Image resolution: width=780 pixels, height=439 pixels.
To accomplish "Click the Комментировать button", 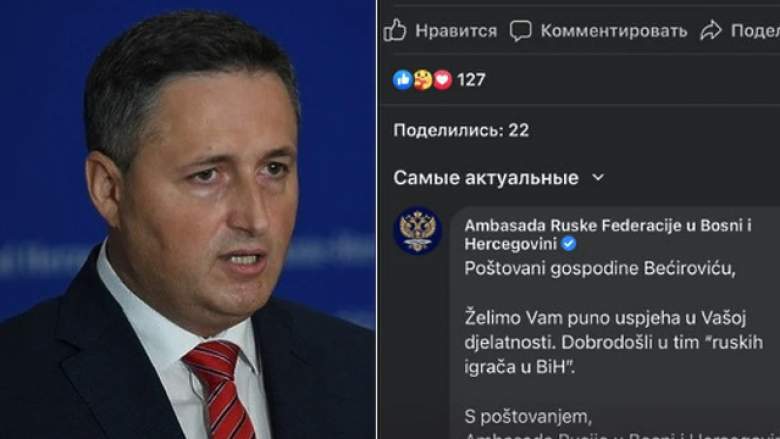I will [x=613, y=31].
